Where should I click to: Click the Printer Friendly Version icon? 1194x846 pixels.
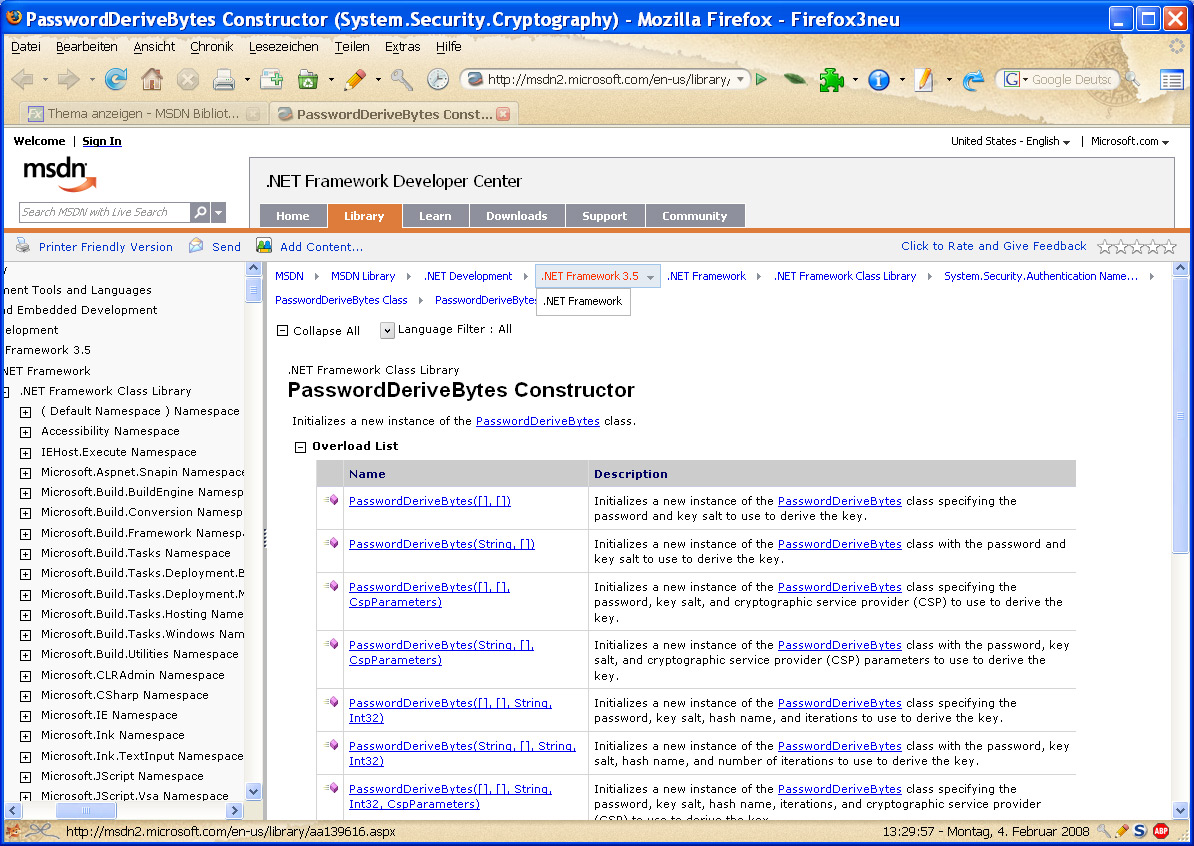click(23, 246)
